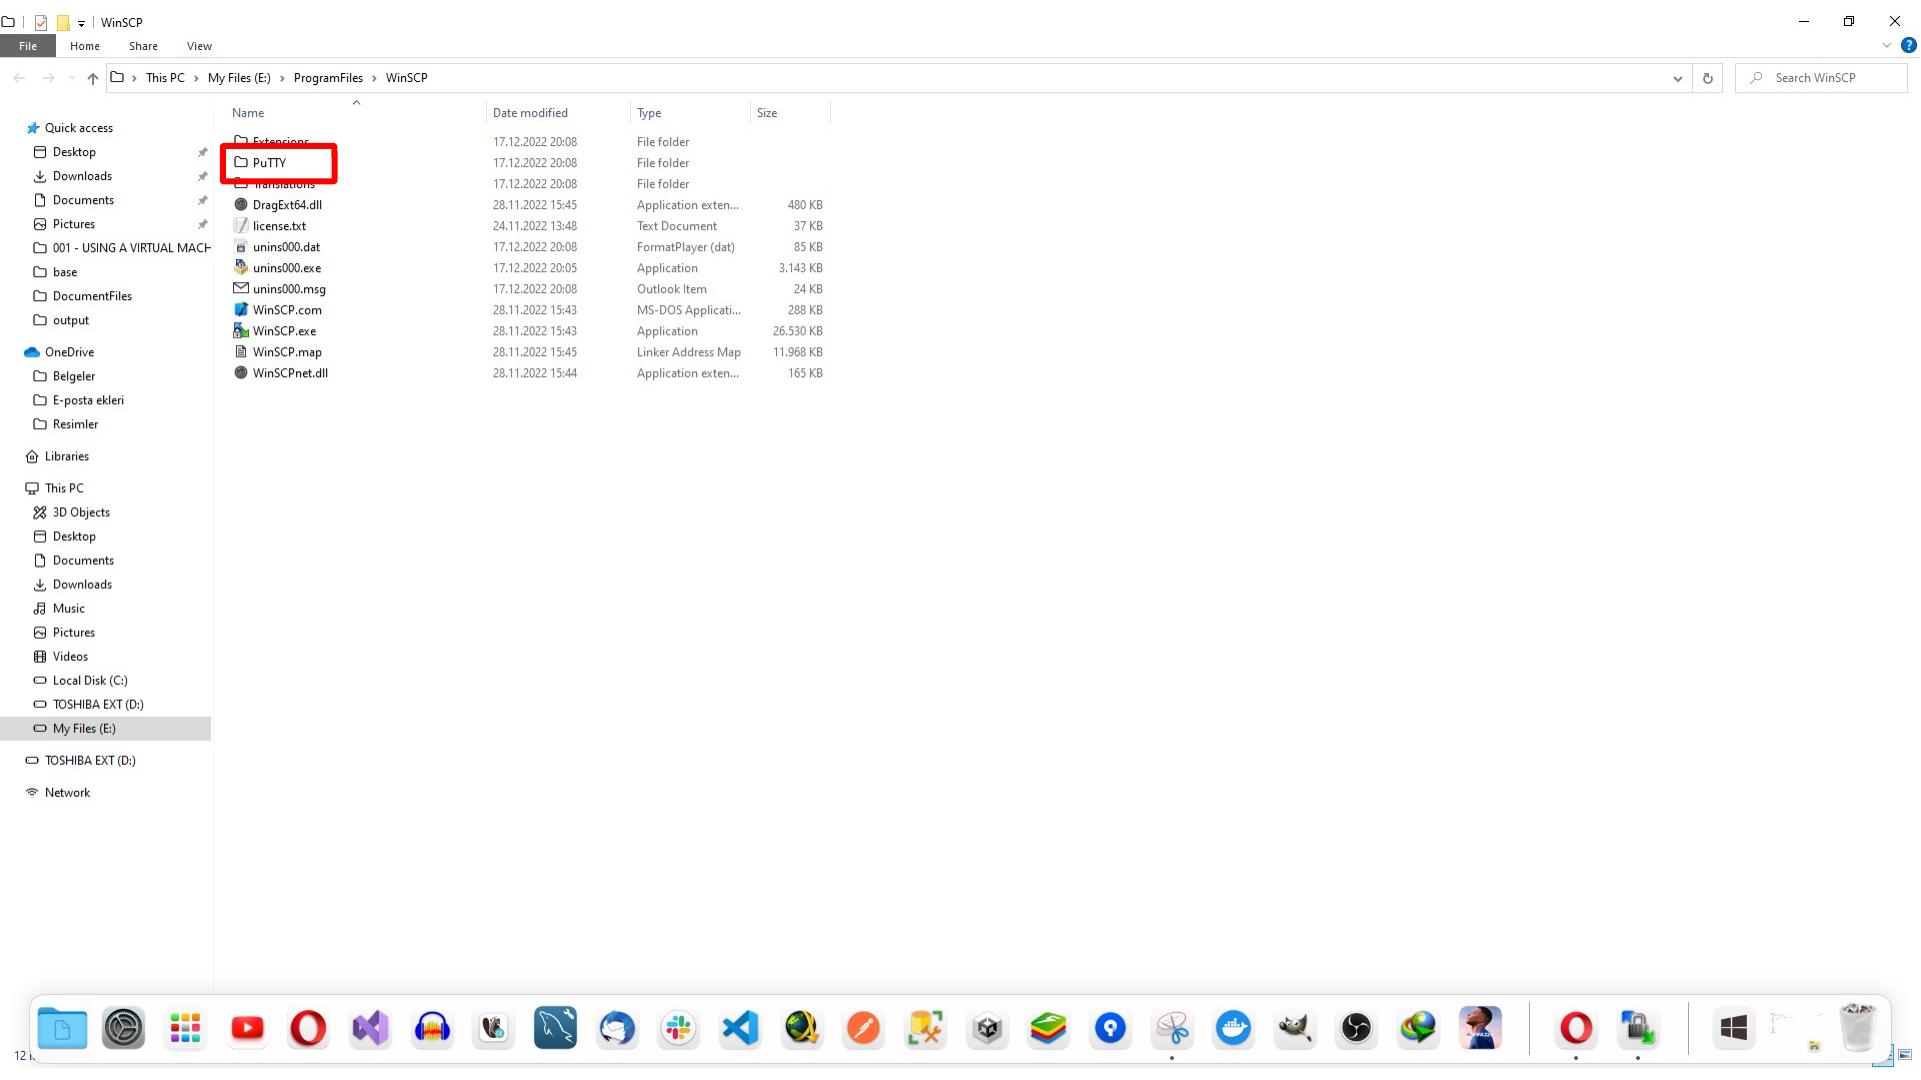Open the Snipping Tool scissors icon in dock
1921x1080 pixels.
tap(1172, 1028)
